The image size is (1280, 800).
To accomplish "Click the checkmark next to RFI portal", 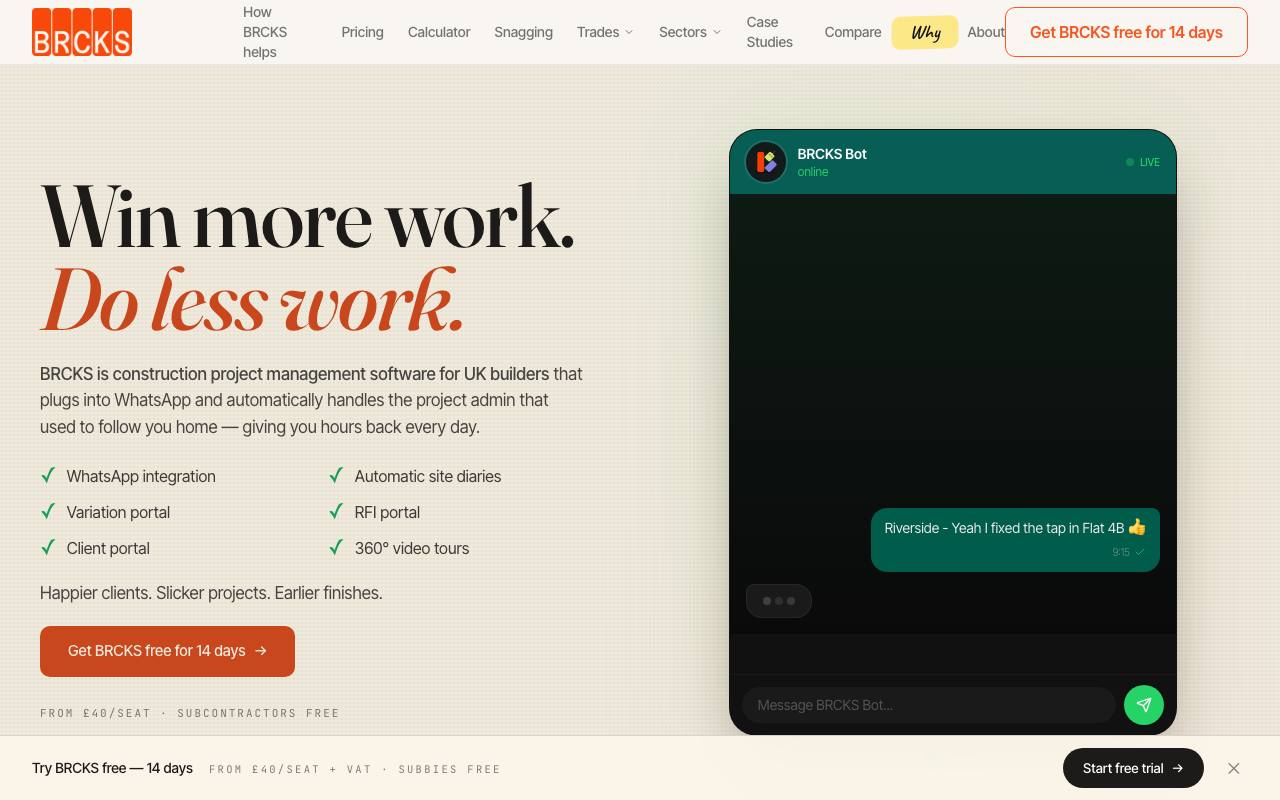I will [336, 511].
